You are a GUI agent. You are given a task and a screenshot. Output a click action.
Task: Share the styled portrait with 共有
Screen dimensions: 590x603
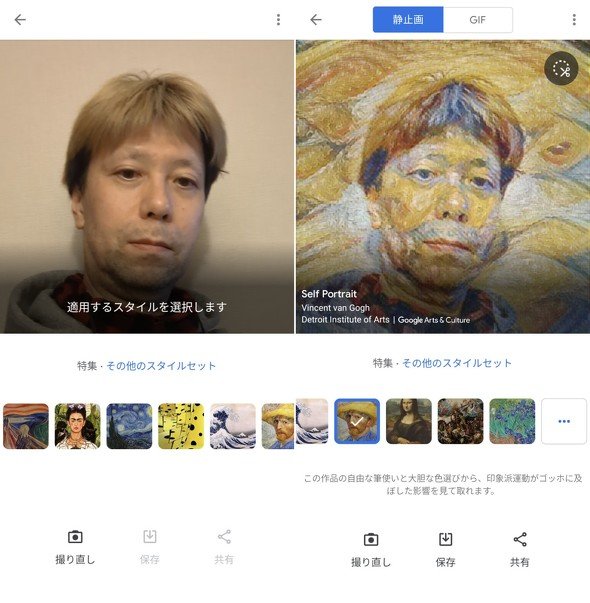point(520,540)
